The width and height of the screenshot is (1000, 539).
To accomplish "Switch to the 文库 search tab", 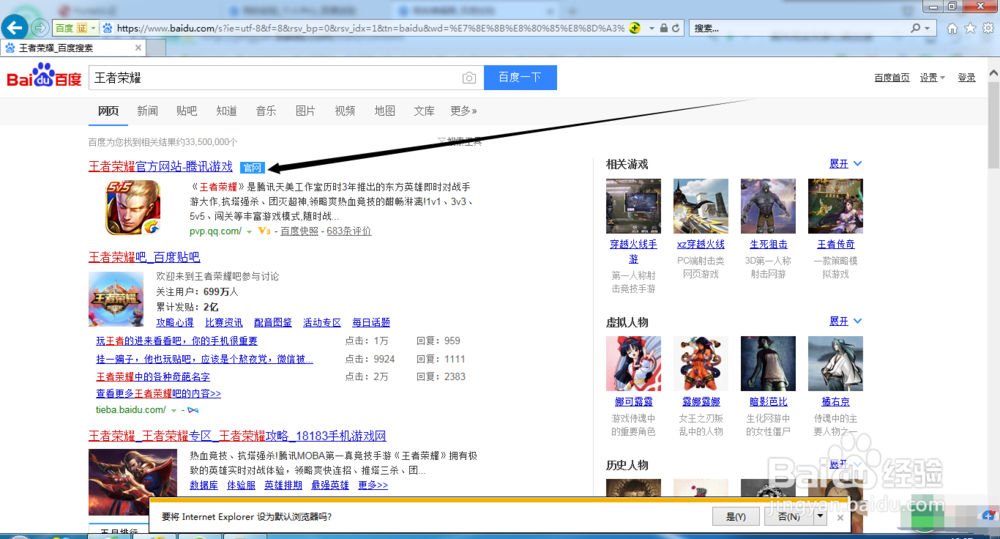I will point(424,111).
